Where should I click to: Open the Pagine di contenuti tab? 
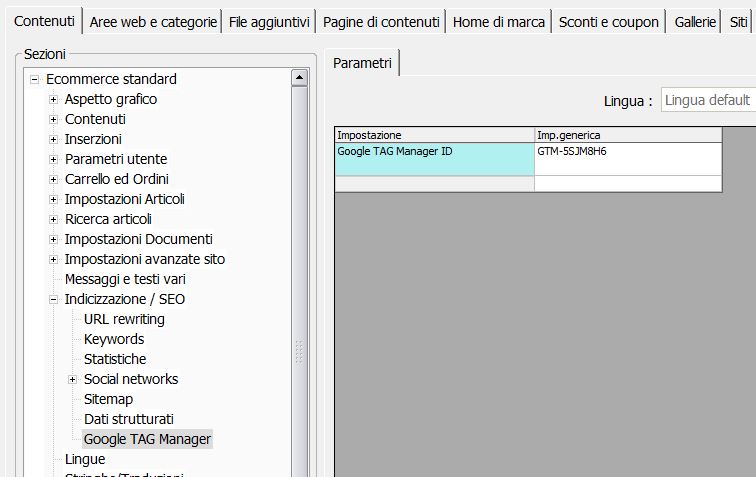point(381,22)
